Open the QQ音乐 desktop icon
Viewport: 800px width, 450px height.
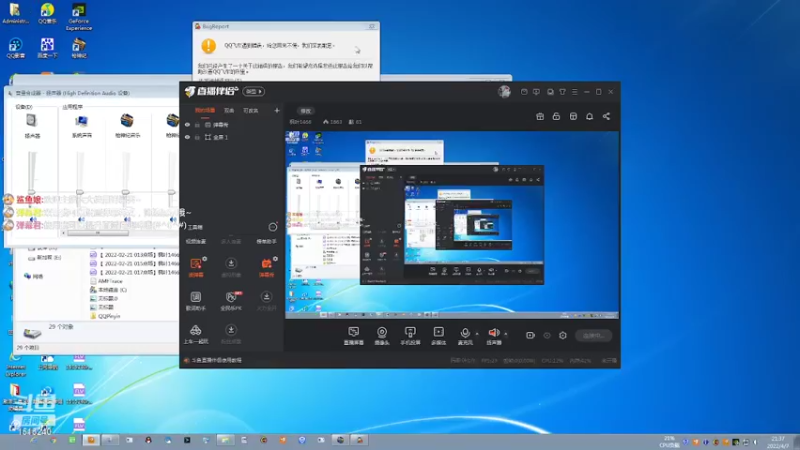pos(47,14)
